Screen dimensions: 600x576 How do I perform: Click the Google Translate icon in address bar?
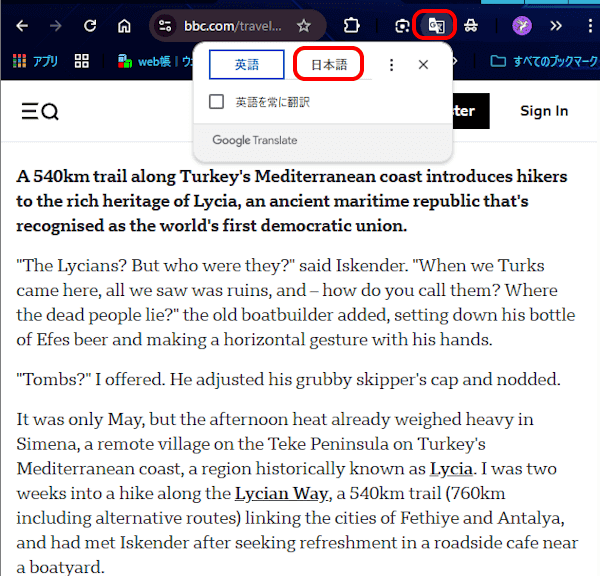[435, 25]
